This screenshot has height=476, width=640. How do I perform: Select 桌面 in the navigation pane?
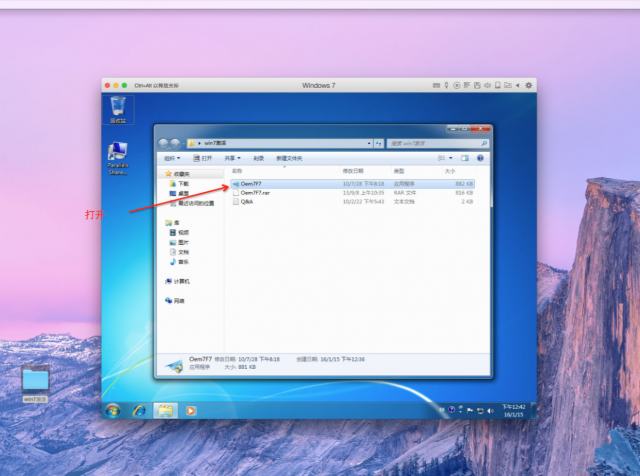coord(179,194)
